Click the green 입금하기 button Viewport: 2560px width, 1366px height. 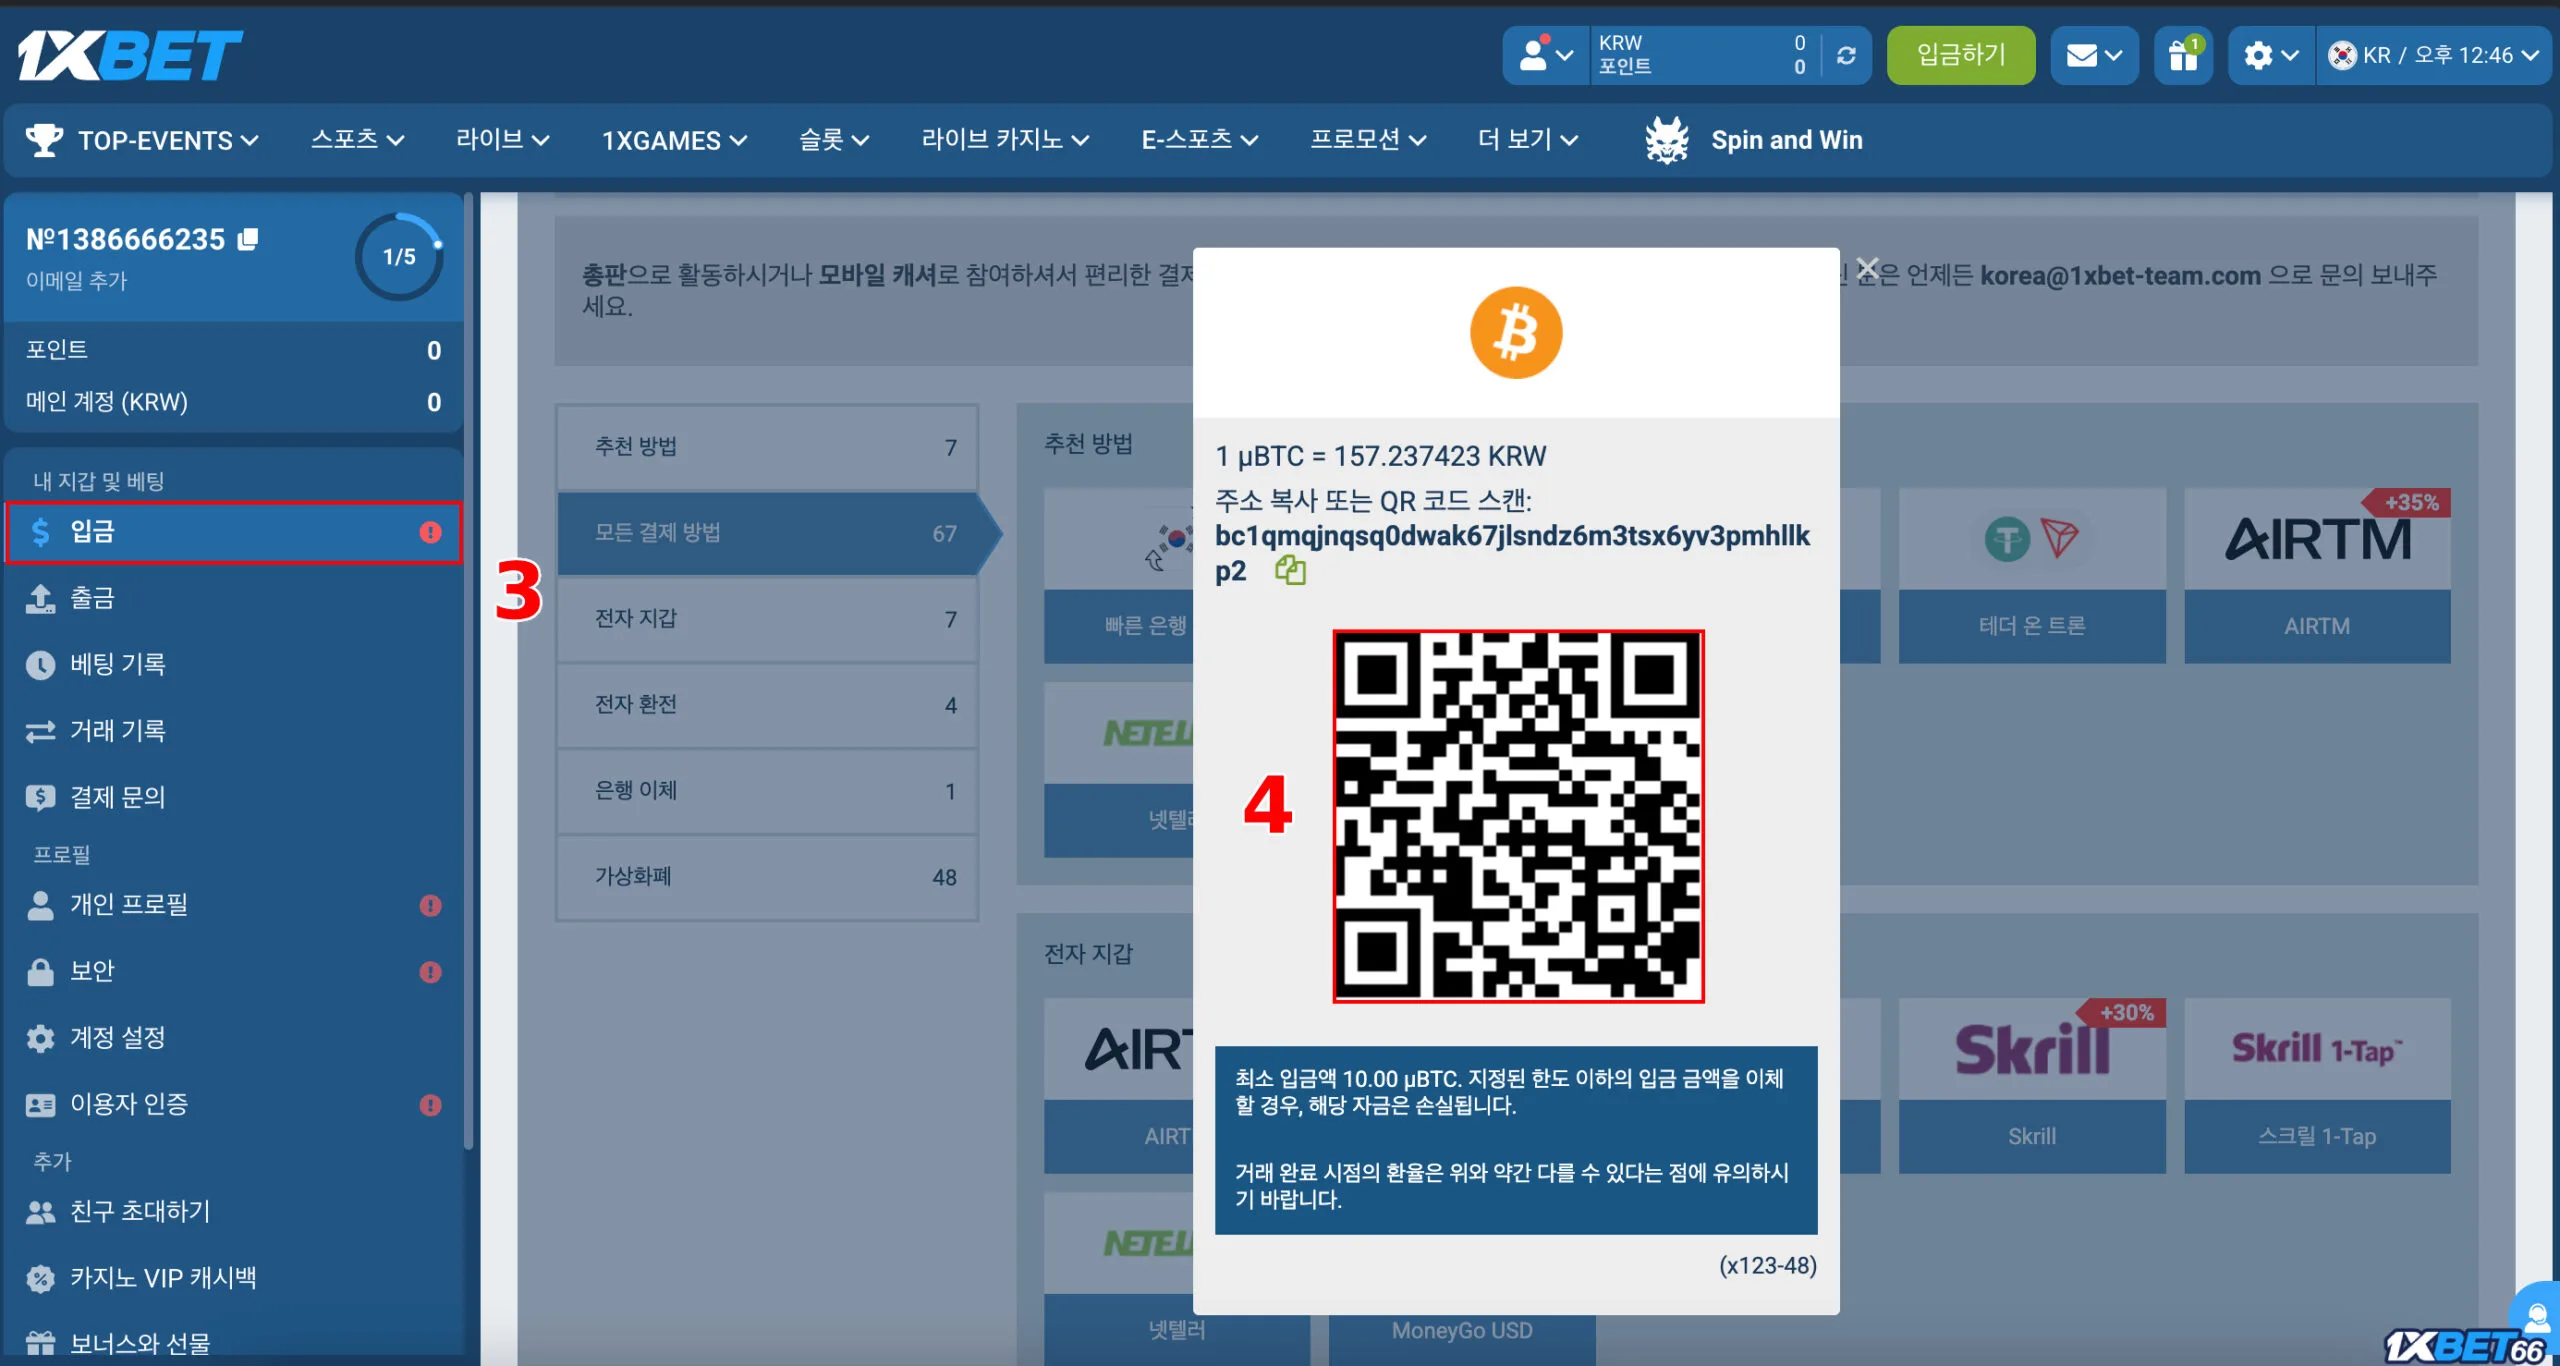coord(1958,55)
